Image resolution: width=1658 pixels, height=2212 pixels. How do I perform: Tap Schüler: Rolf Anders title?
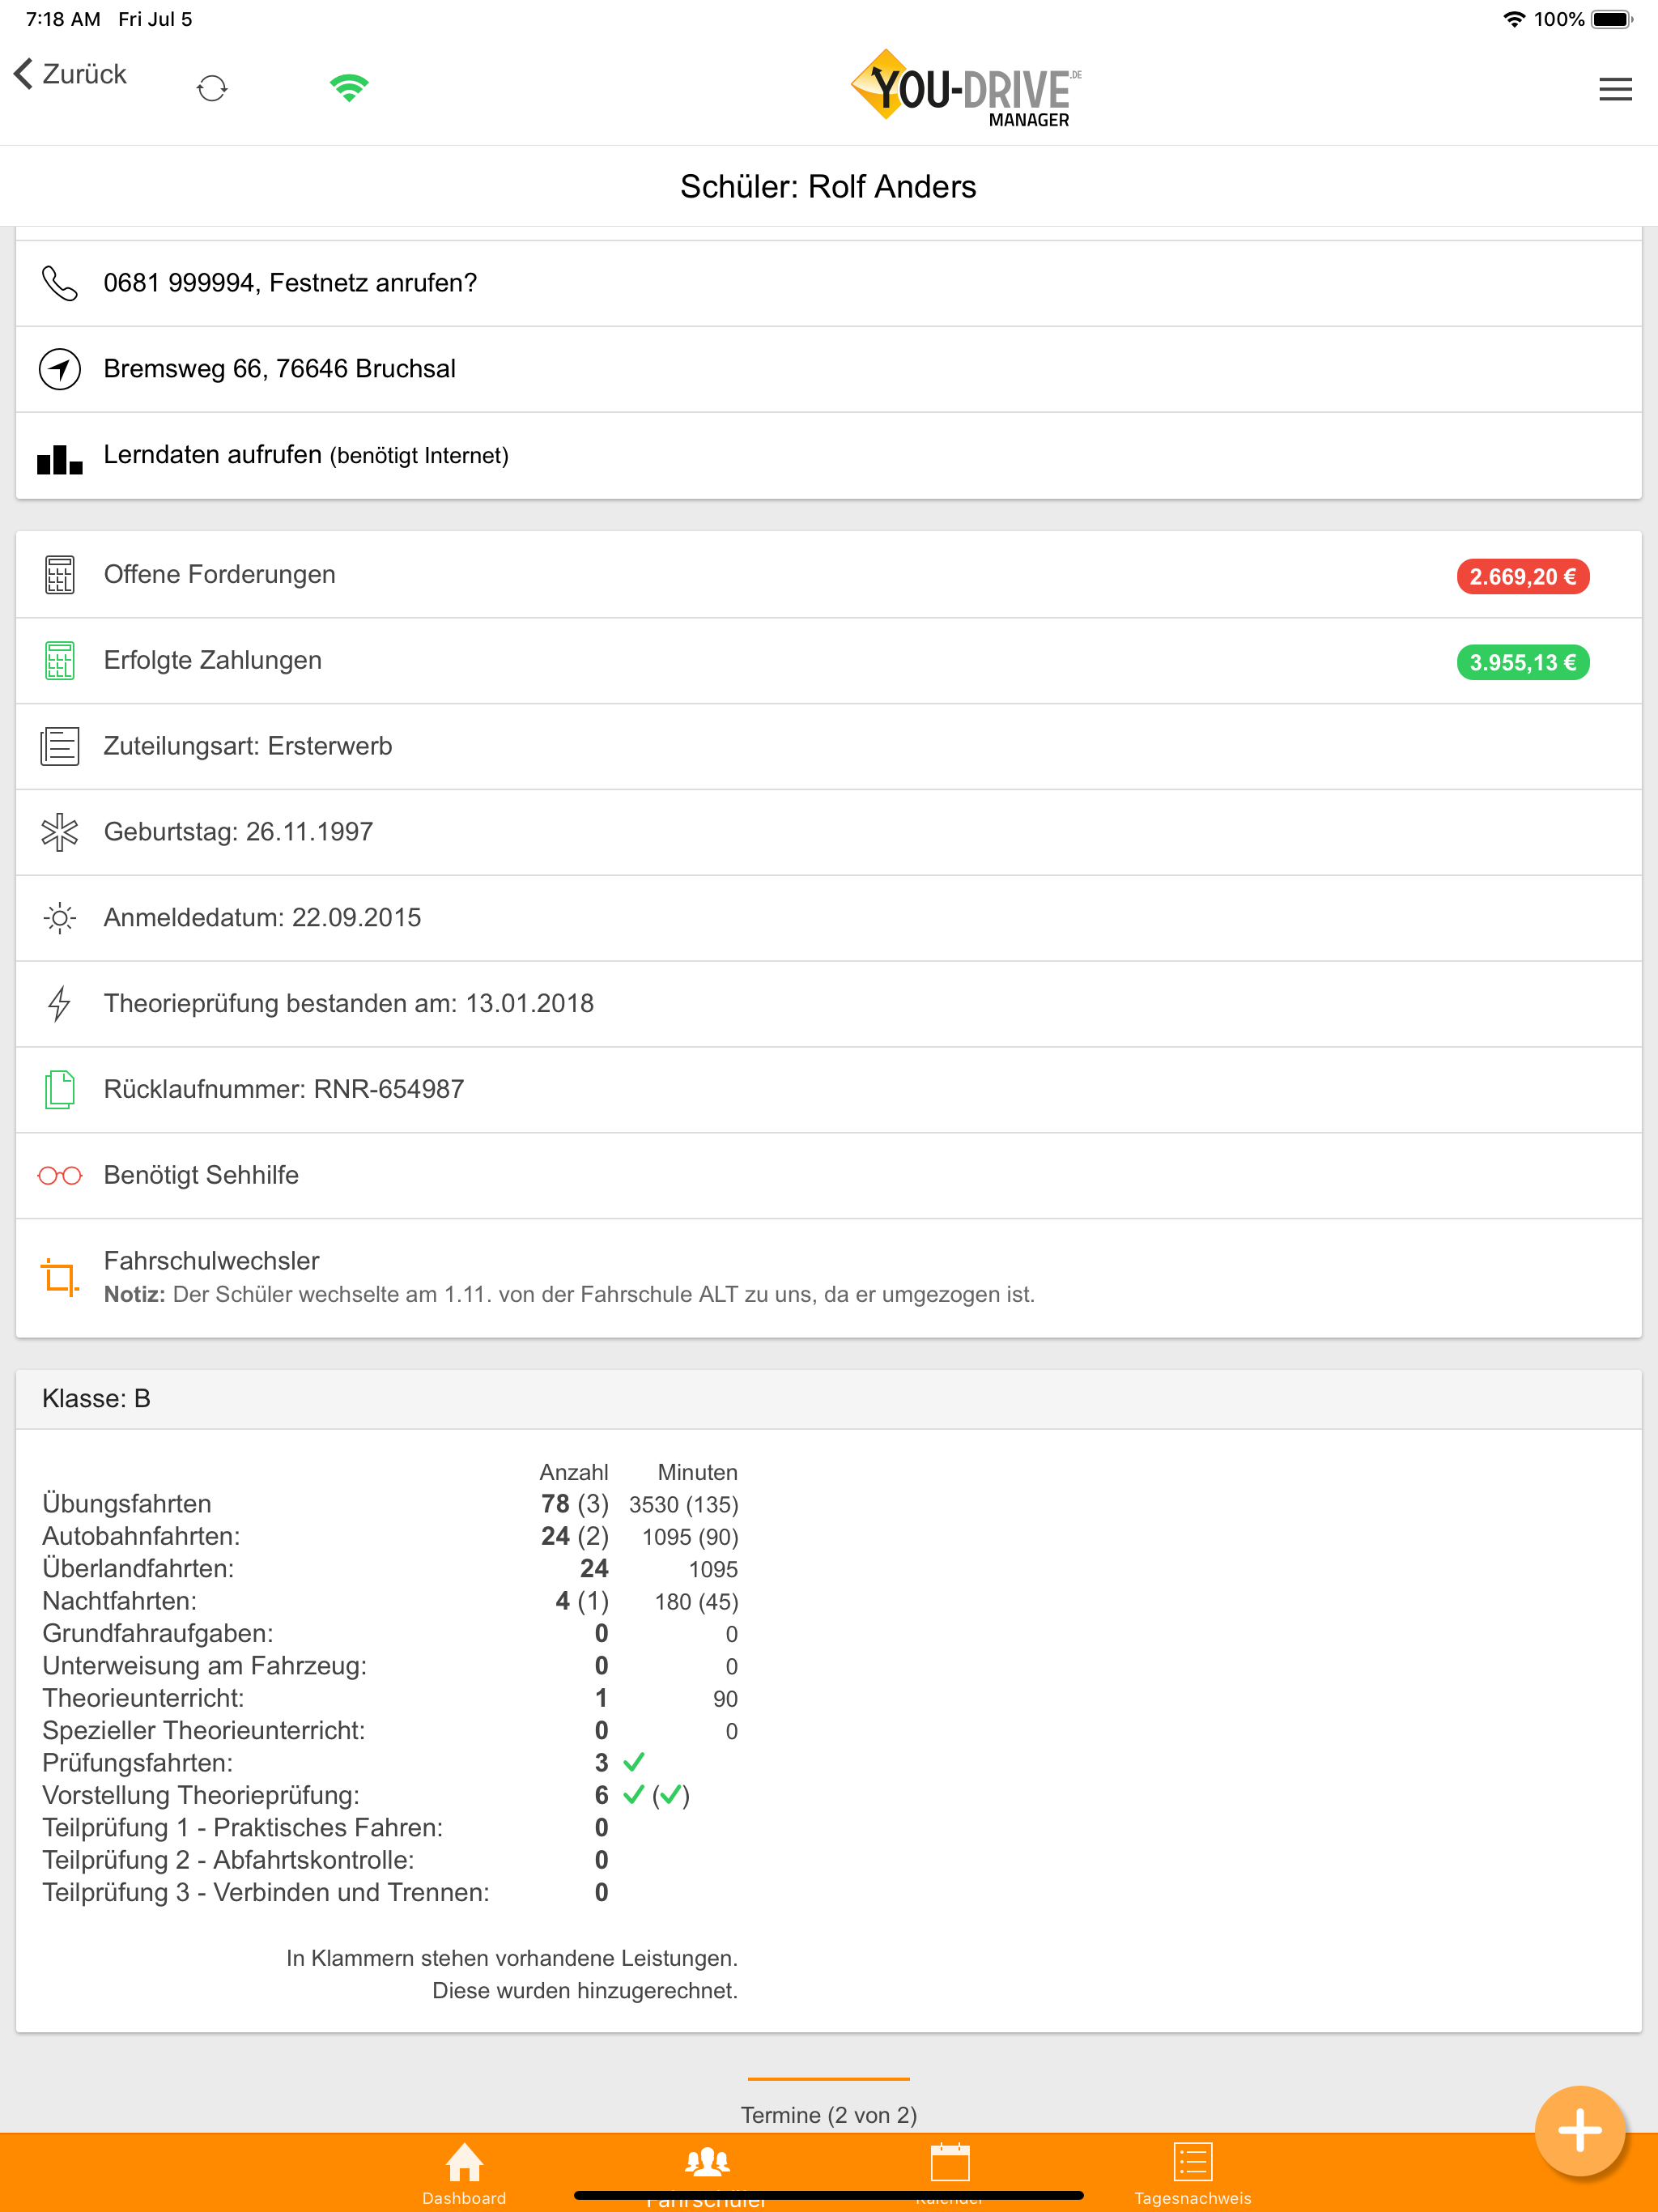coord(828,187)
